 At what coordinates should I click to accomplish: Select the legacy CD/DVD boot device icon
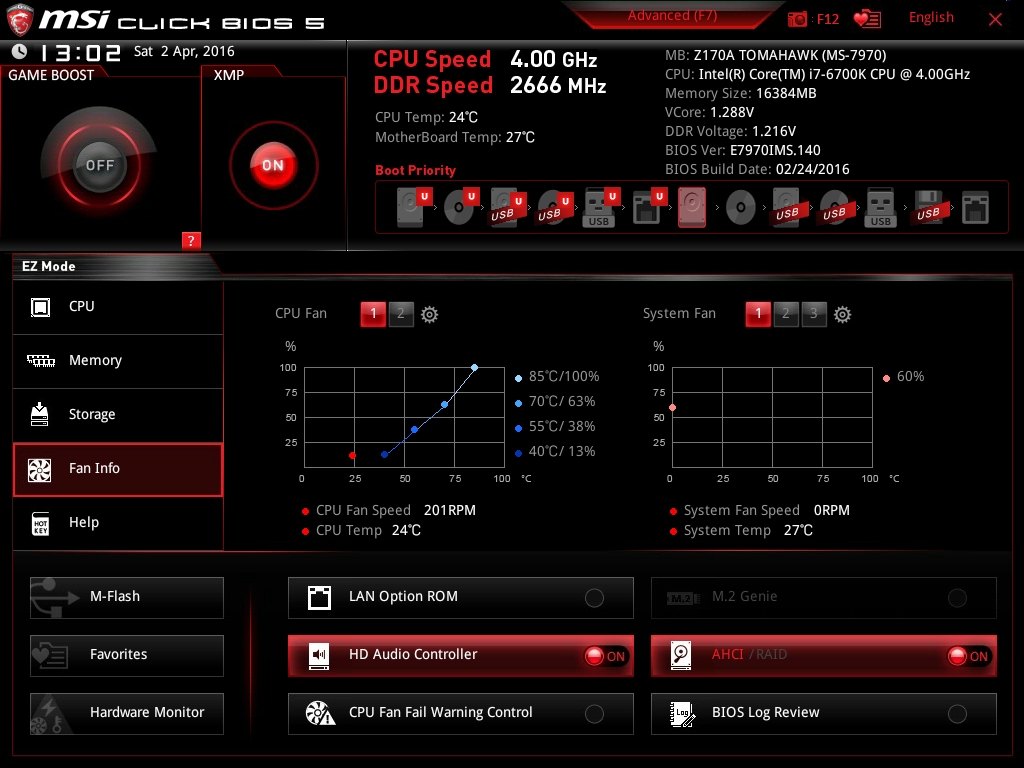click(x=741, y=208)
